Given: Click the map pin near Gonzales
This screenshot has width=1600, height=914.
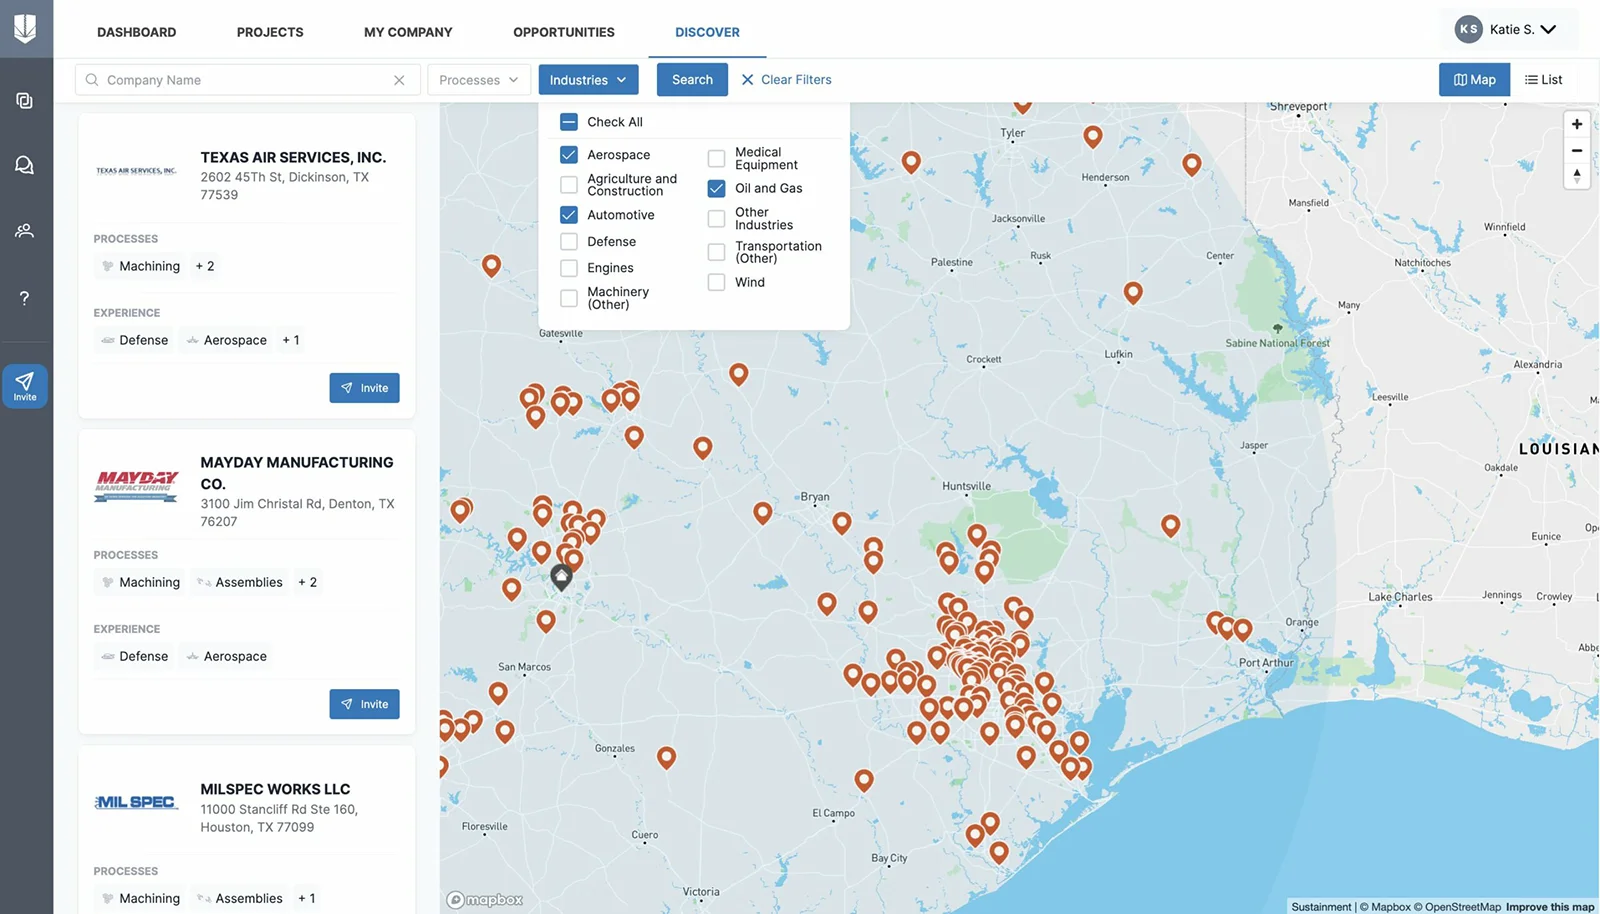Looking at the screenshot, I should (667, 758).
